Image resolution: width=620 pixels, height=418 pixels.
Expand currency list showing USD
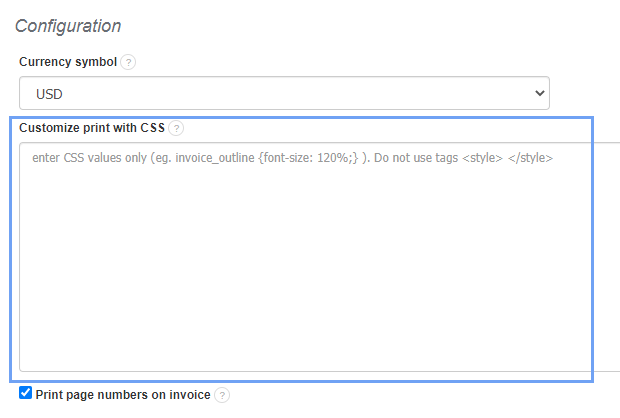point(284,93)
